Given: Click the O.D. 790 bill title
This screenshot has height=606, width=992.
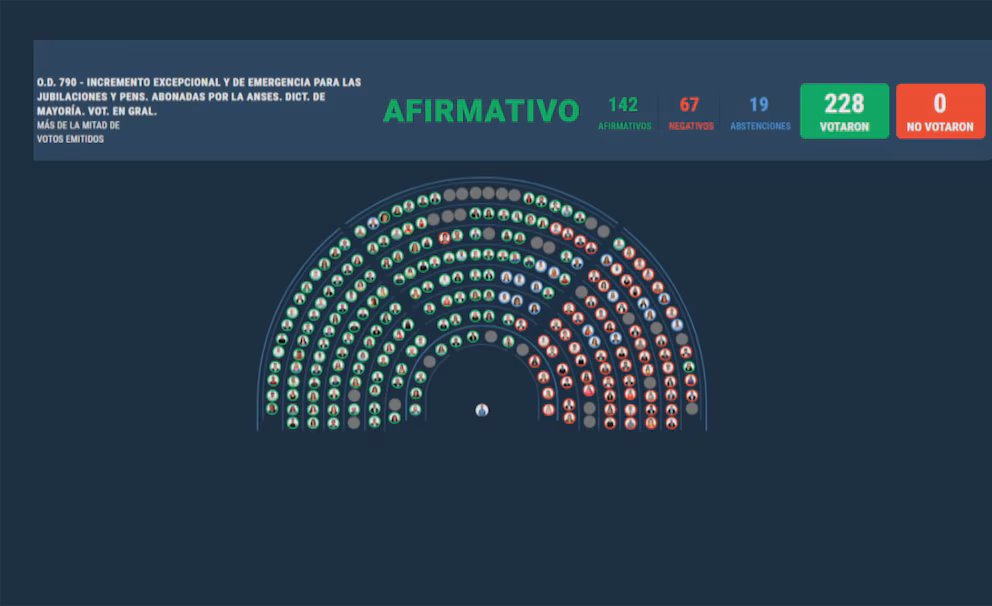Looking at the screenshot, I should (198, 97).
